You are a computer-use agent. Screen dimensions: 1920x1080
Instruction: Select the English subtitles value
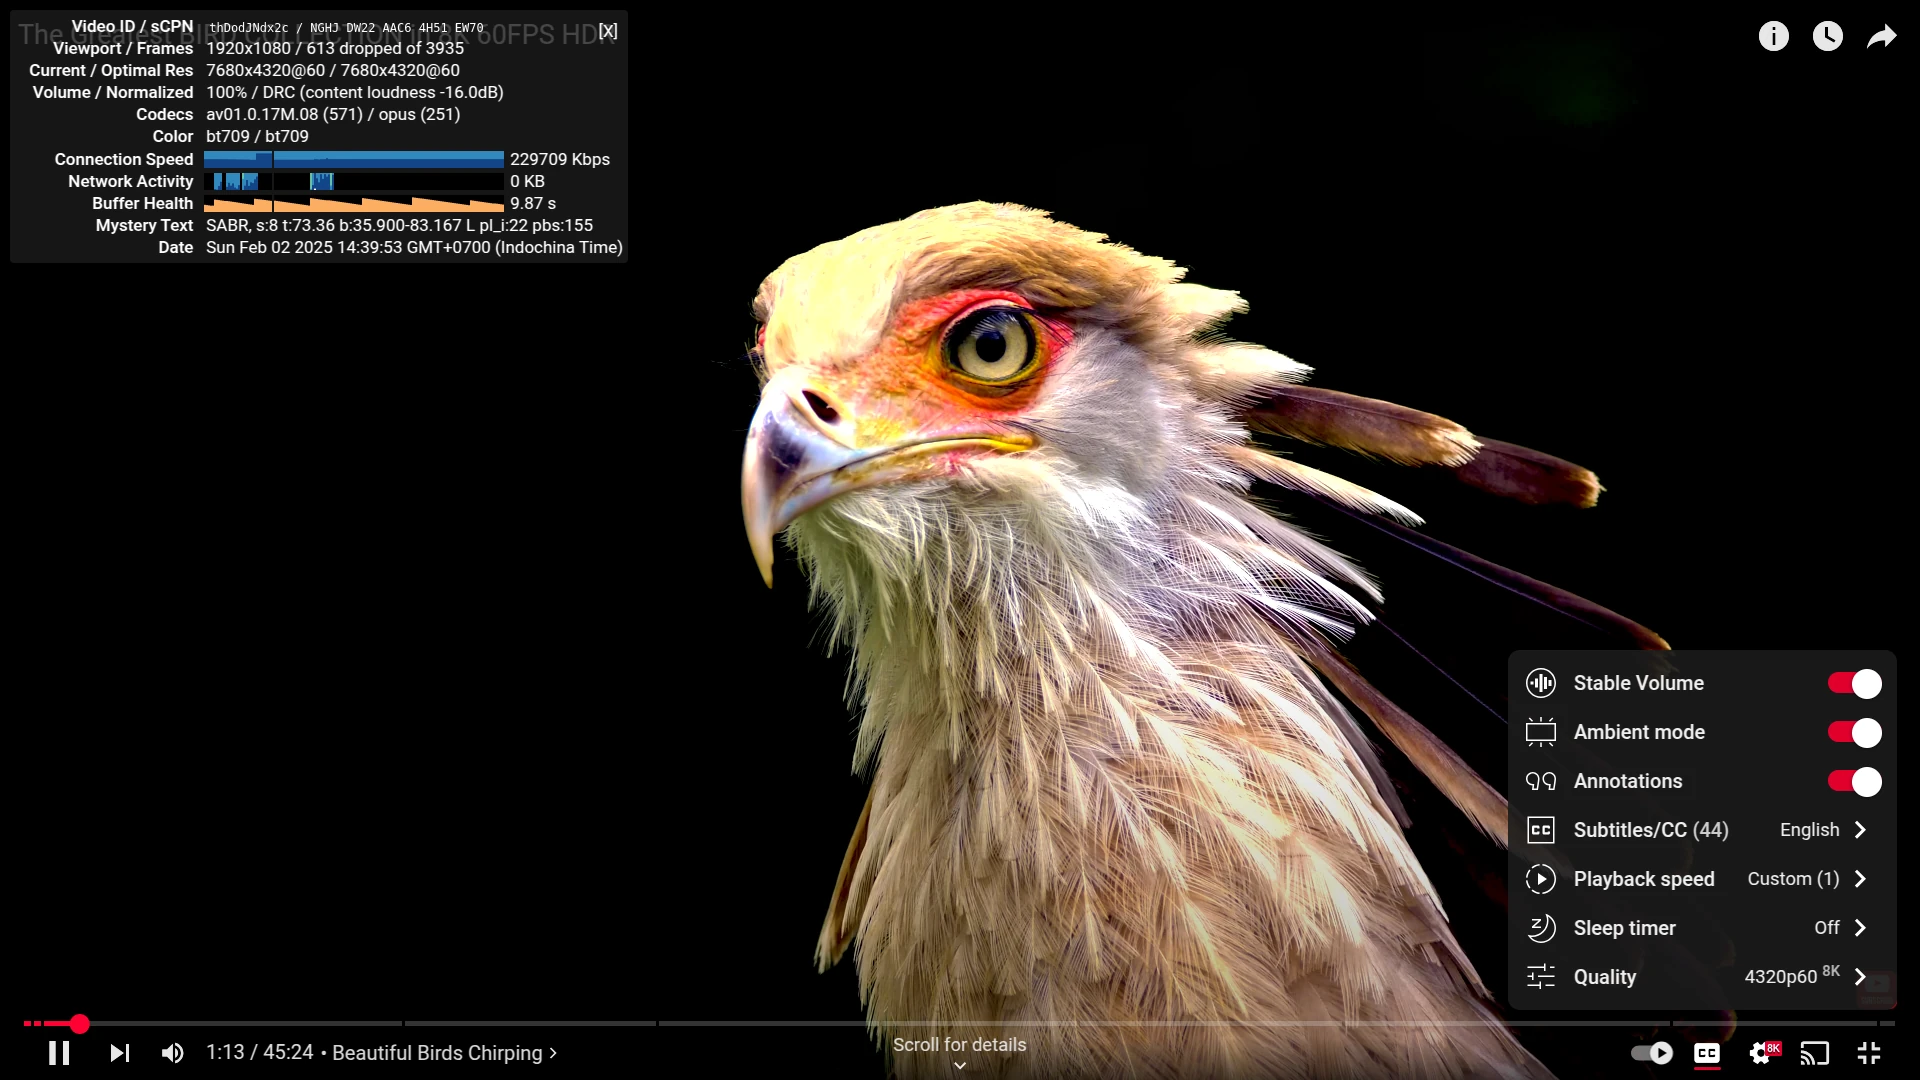pyautogui.click(x=1809, y=830)
